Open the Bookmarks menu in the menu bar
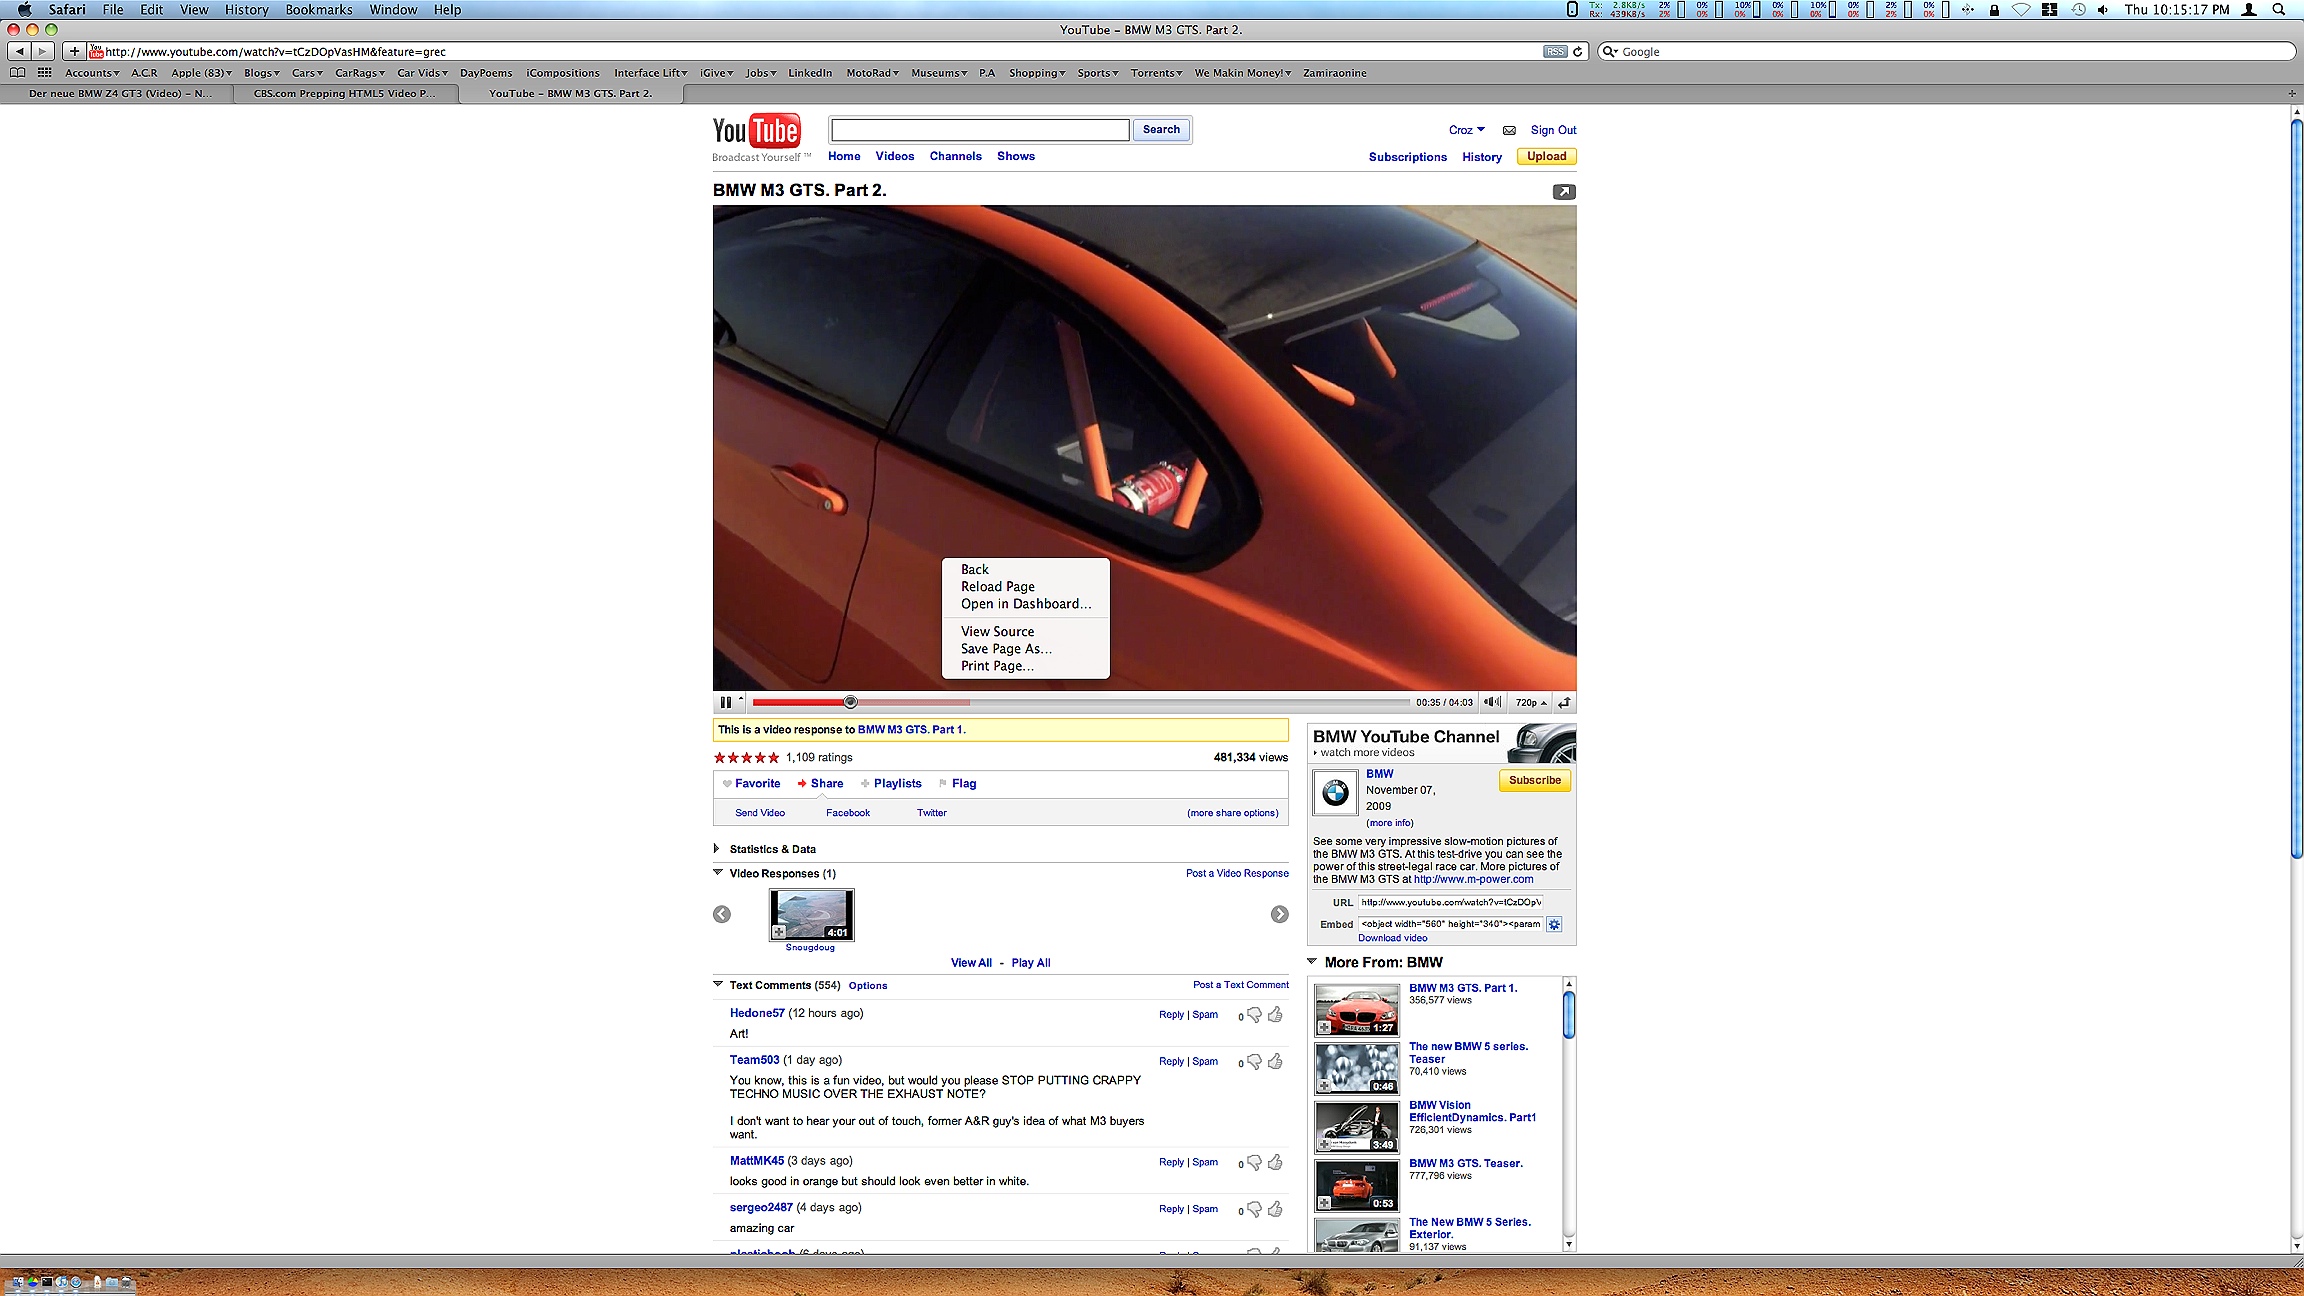The width and height of the screenshot is (2304, 1296). (x=319, y=9)
